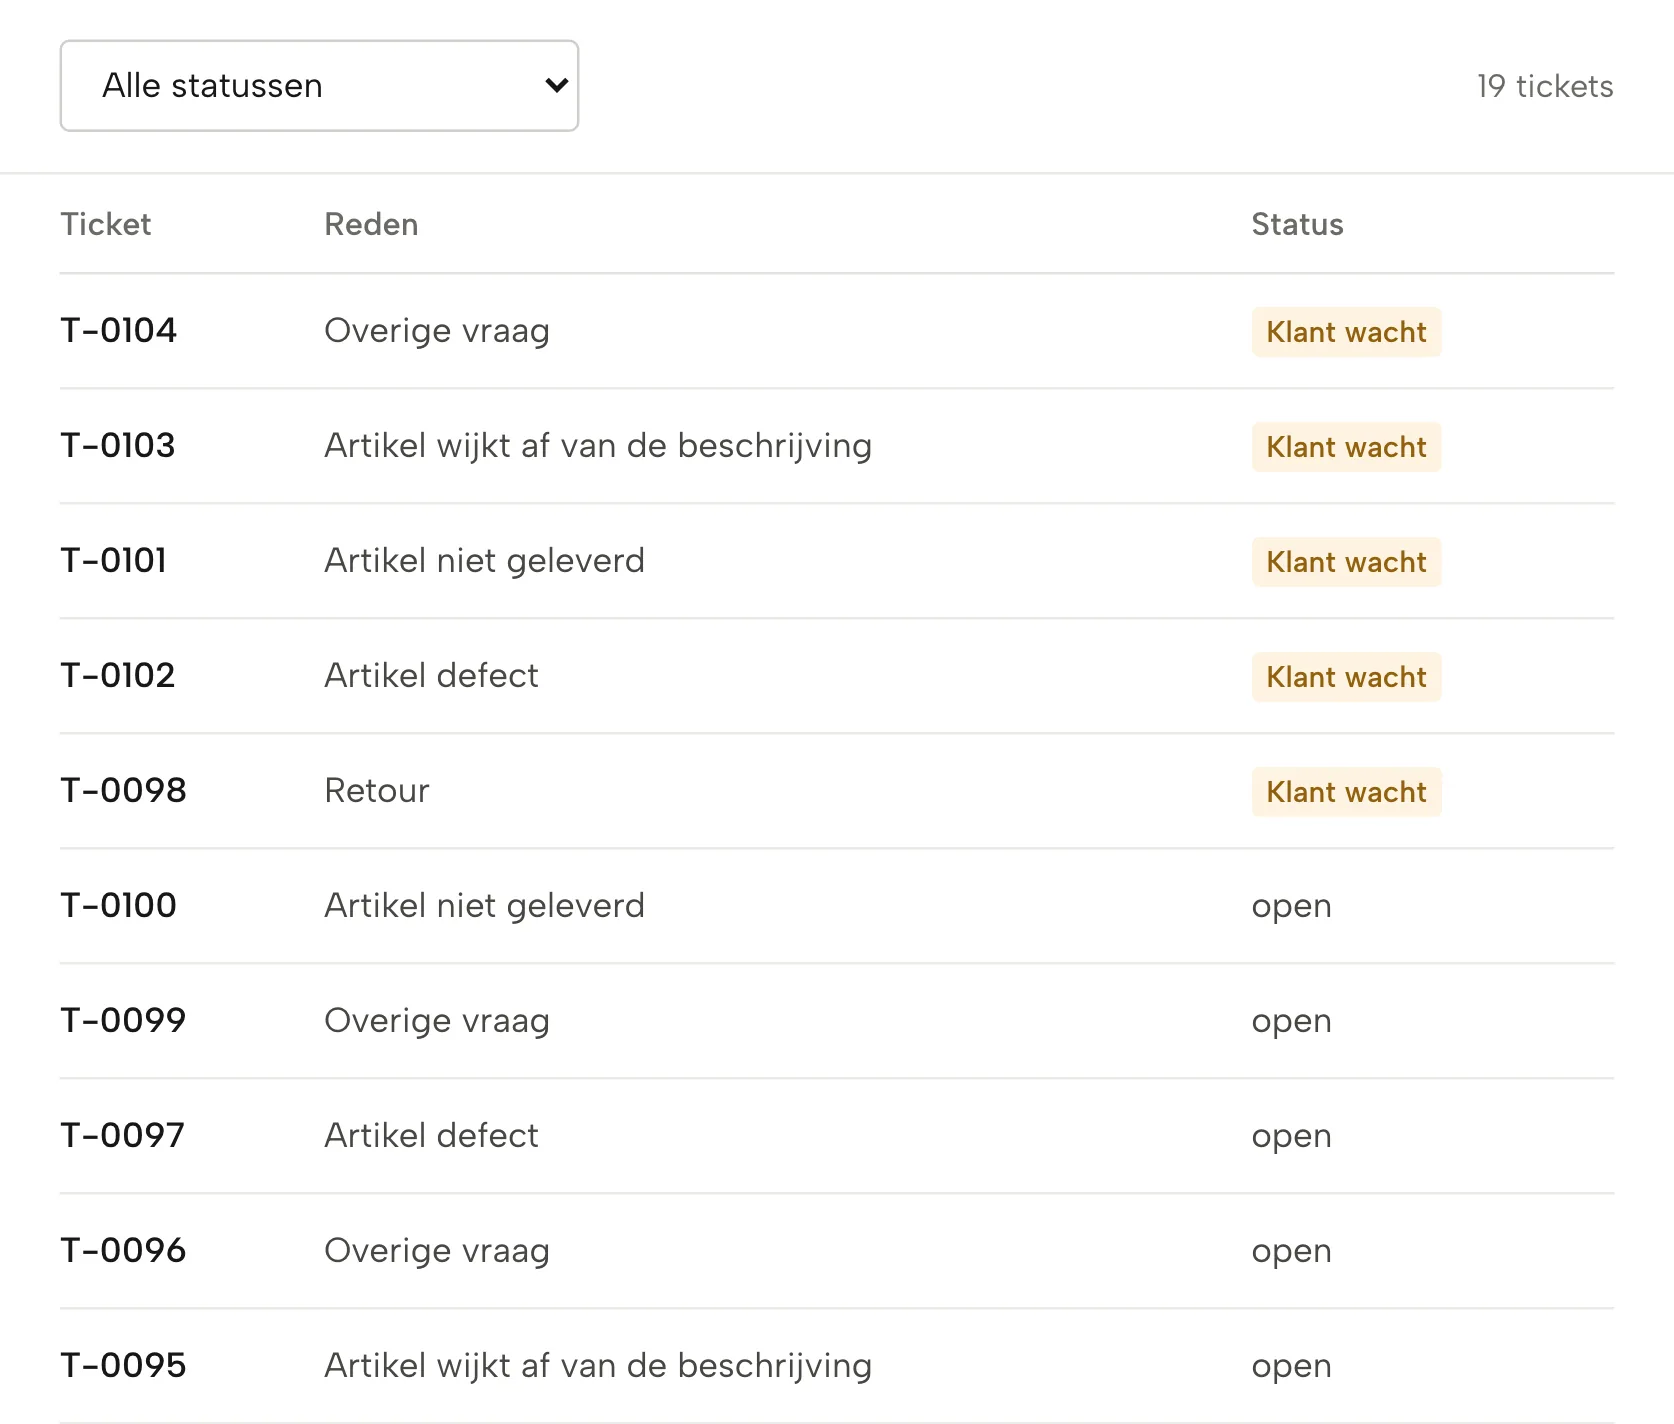Click the Reden column header
Screen dimensions: 1674x1424
point(371,224)
